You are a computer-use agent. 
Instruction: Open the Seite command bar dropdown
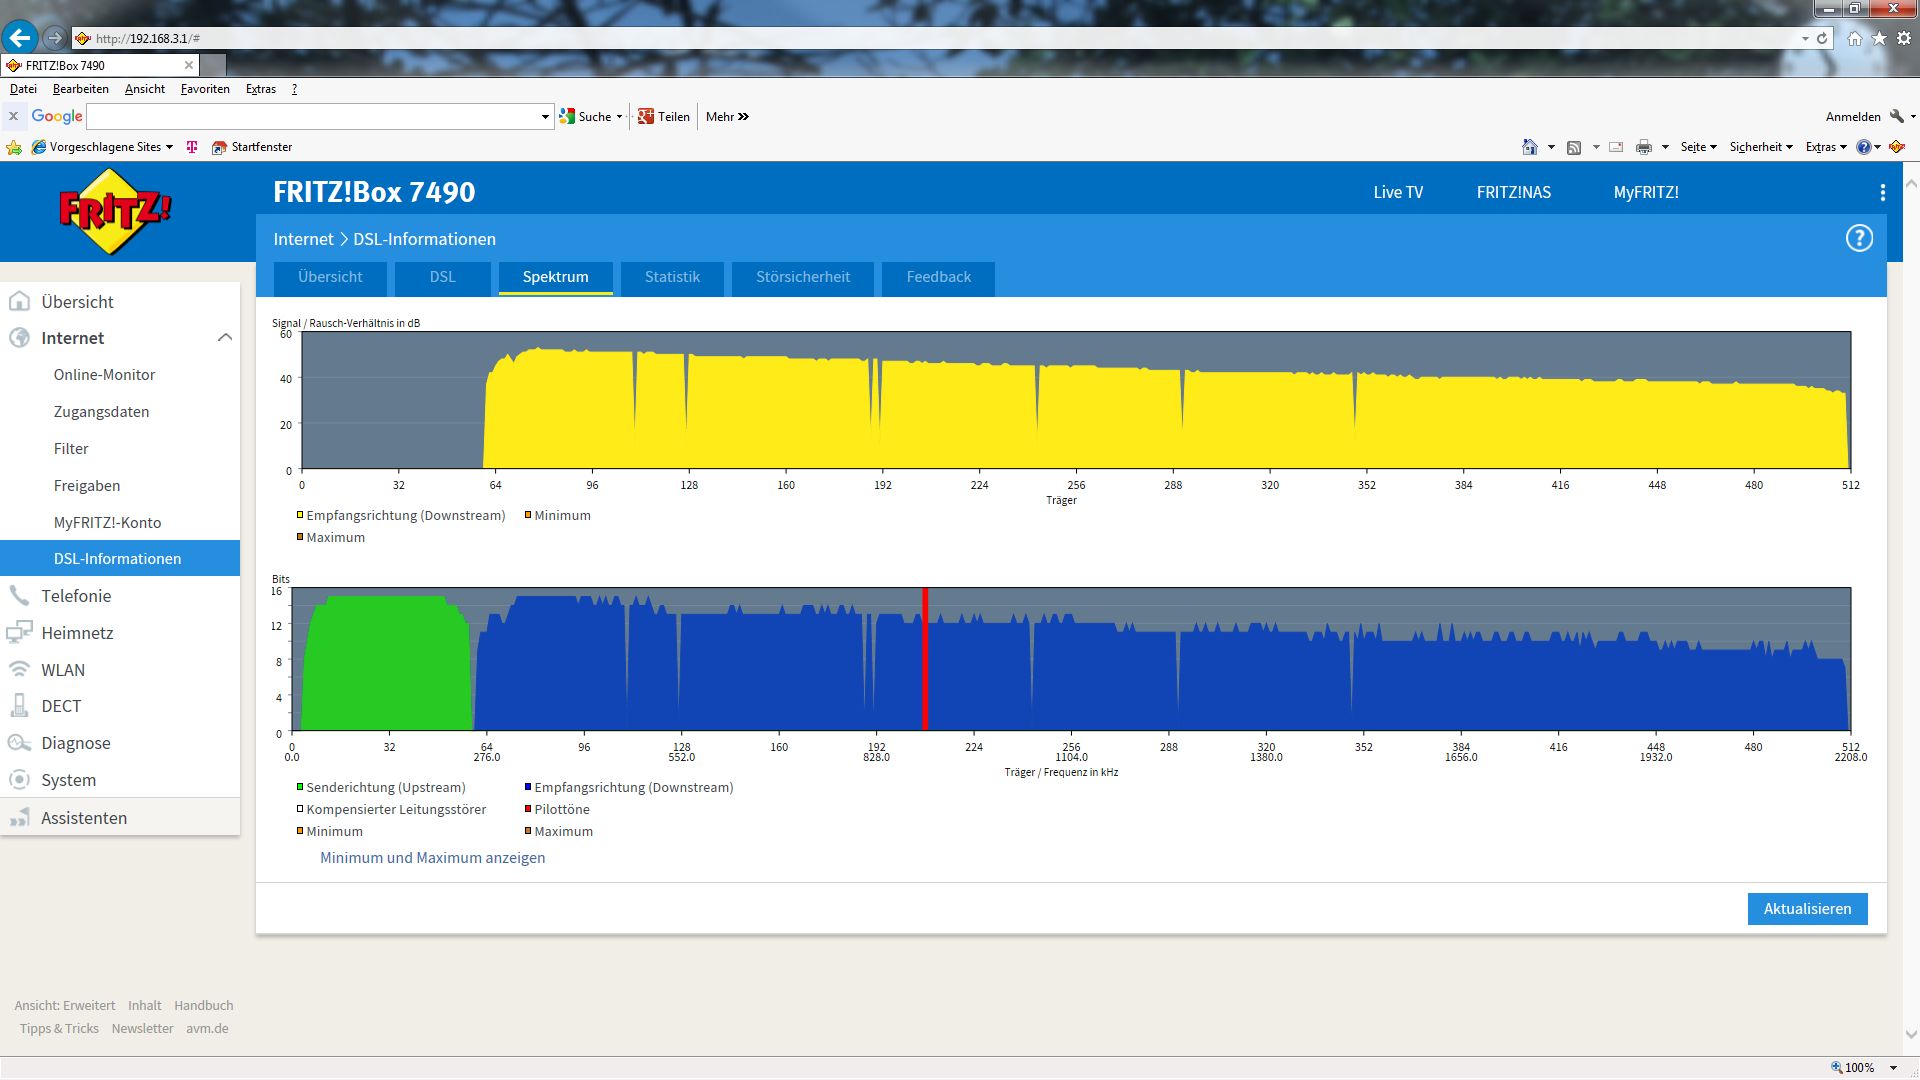pos(1698,147)
